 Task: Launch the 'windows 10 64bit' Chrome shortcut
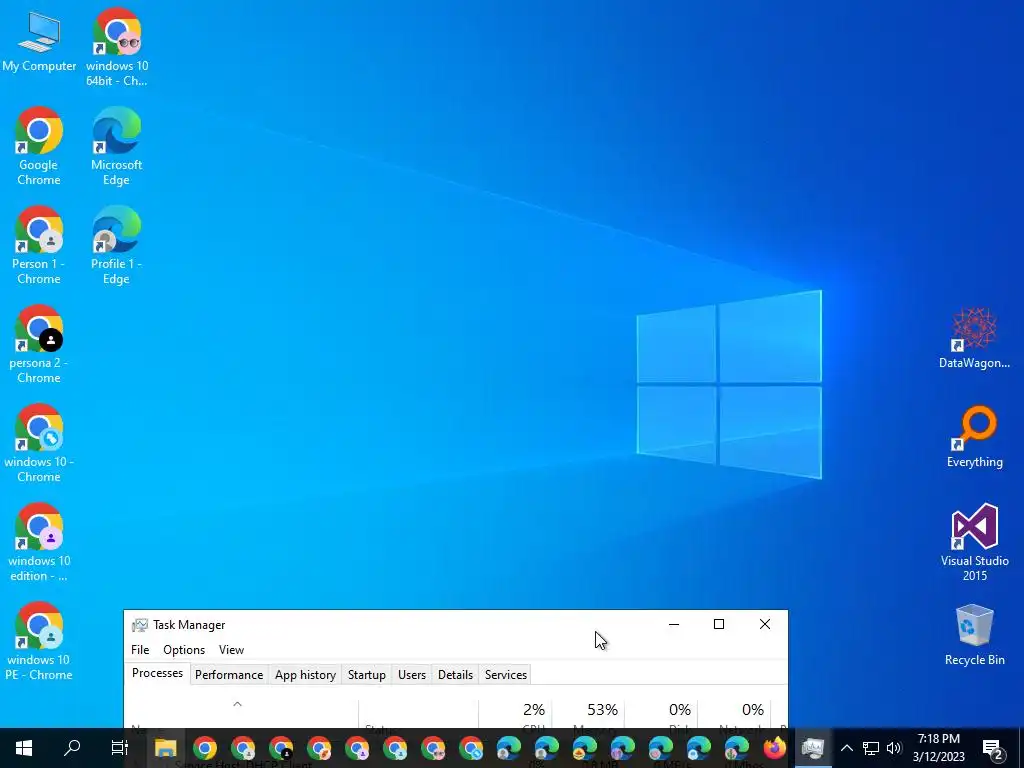coord(117,47)
